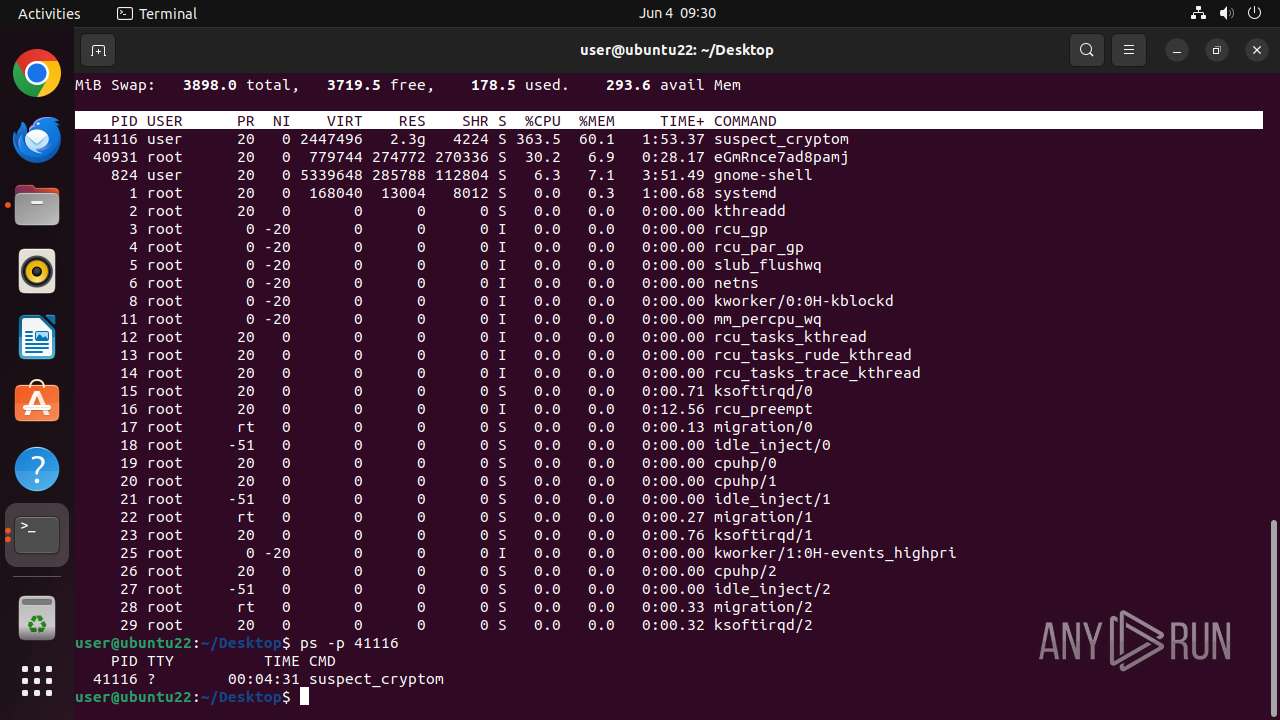Click the rcu_tasks_trace_kthread entry
This screenshot has width=1280, height=720.
(817, 373)
